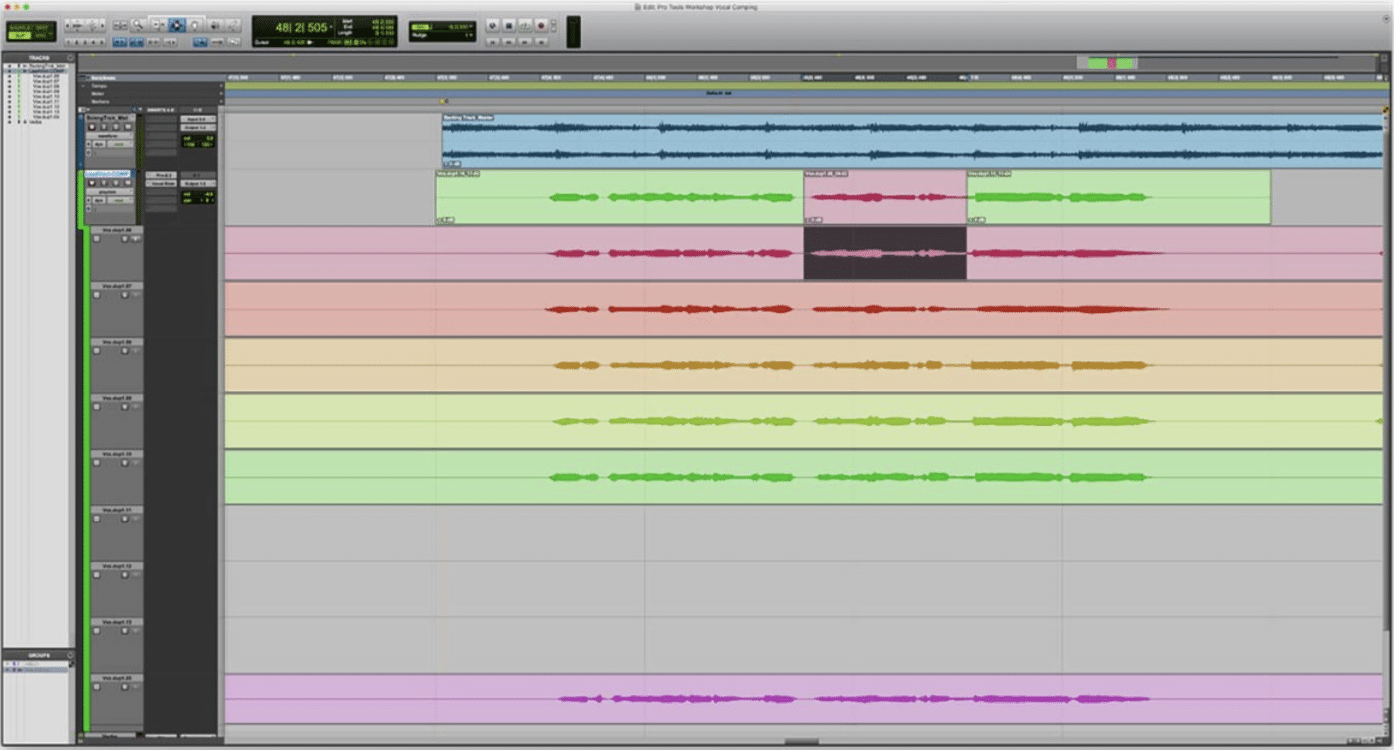Click the Markers ruler name
This screenshot has width=1394, height=750.
pyautogui.click(x=100, y=101)
